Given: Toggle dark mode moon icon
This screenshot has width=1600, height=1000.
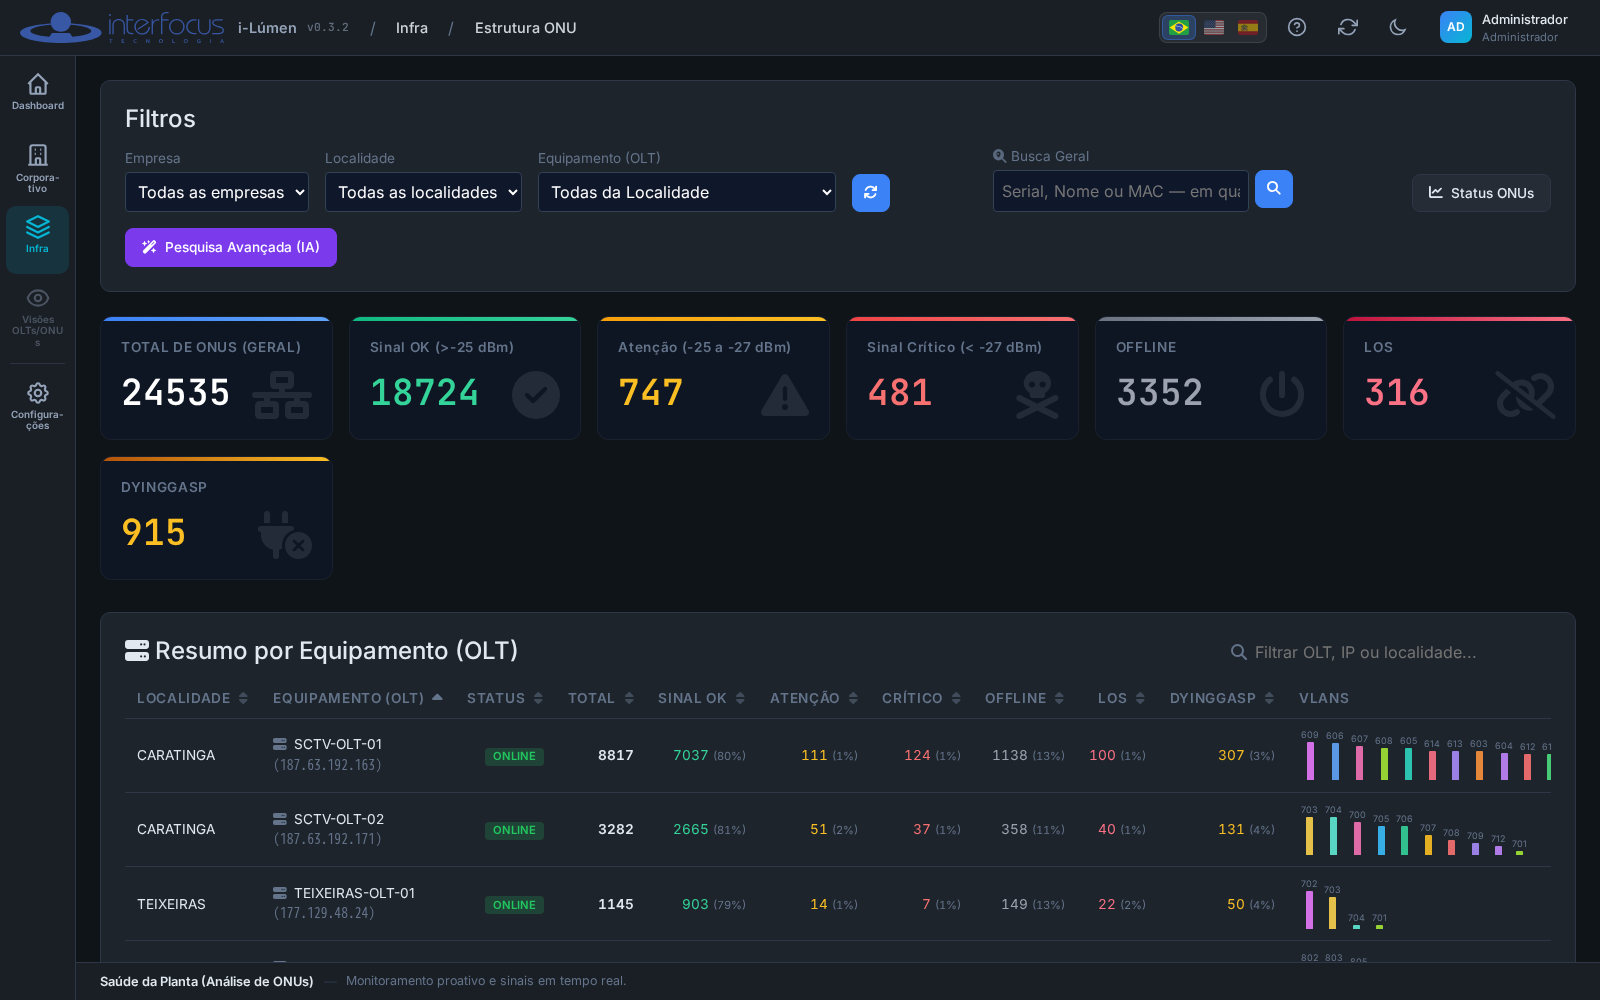Looking at the screenshot, I should tap(1398, 27).
